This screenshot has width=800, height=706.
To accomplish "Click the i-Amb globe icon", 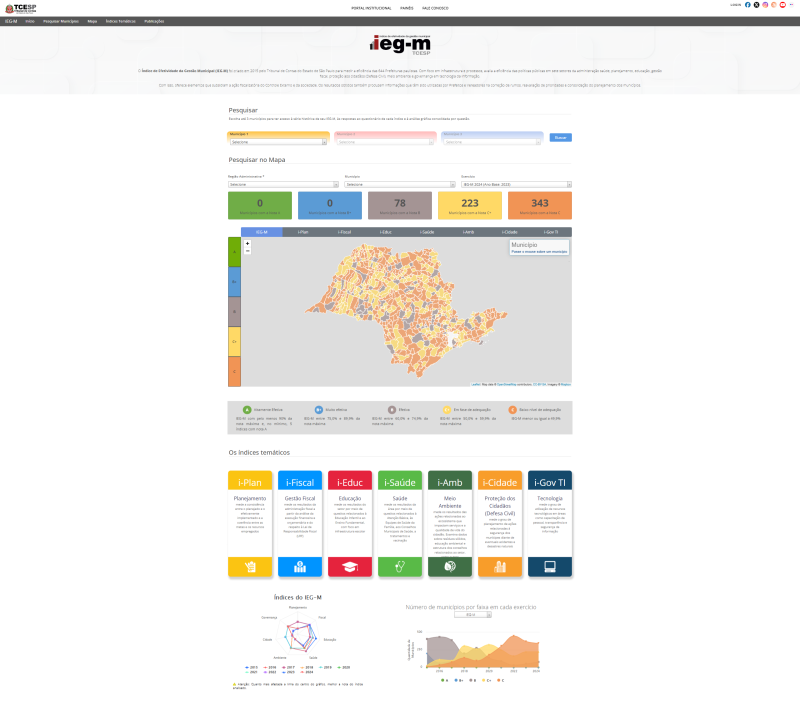I will 450,566.
